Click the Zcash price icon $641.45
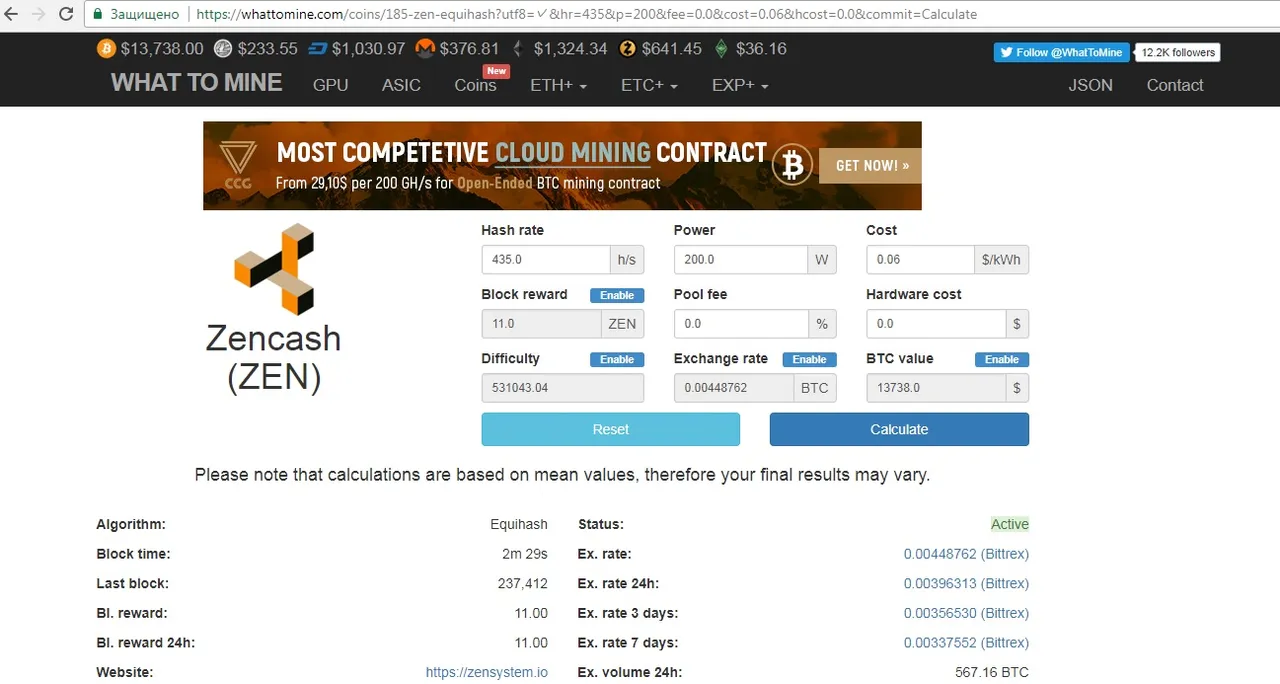 (x=628, y=48)
